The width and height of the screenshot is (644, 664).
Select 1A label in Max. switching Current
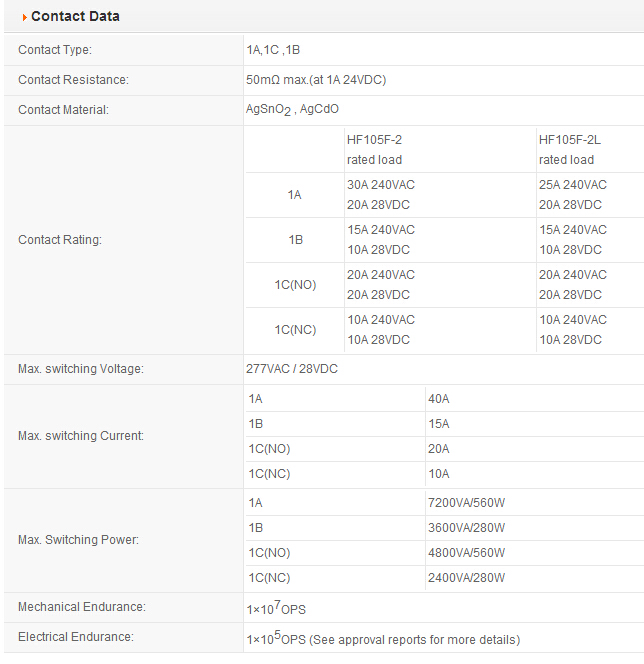tap(255, 399)
